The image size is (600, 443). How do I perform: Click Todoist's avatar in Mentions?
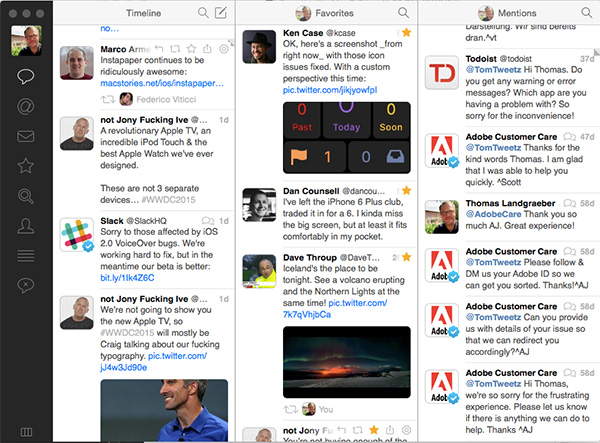pos(442,73)
